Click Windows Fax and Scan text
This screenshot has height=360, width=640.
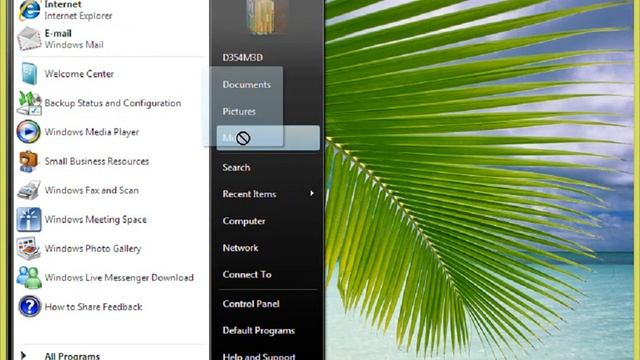(91, 190)
